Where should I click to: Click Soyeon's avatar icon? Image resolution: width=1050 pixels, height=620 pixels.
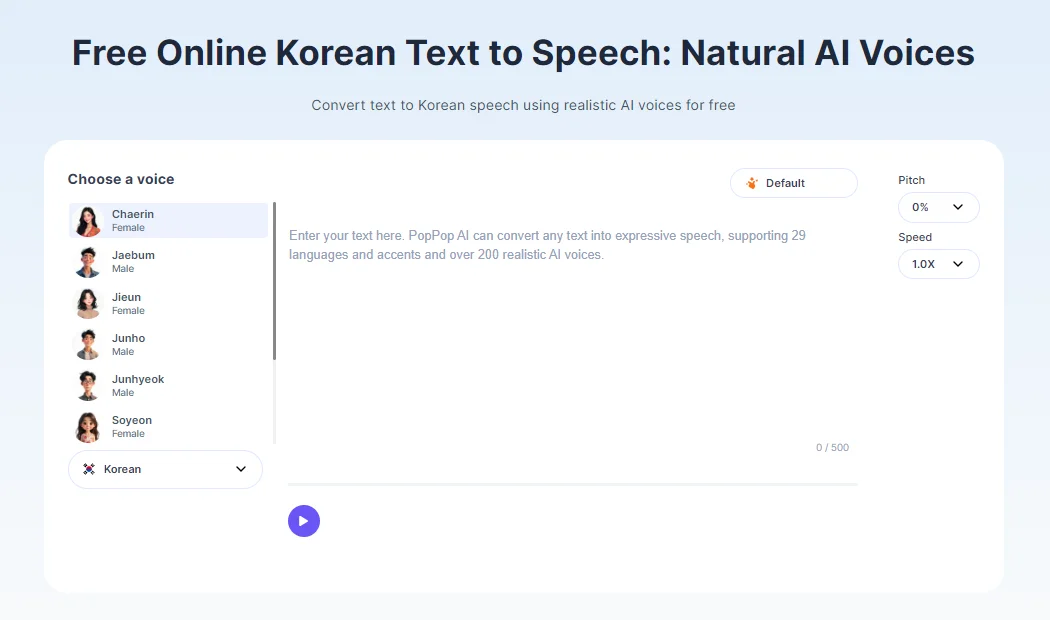click(89, 427)
